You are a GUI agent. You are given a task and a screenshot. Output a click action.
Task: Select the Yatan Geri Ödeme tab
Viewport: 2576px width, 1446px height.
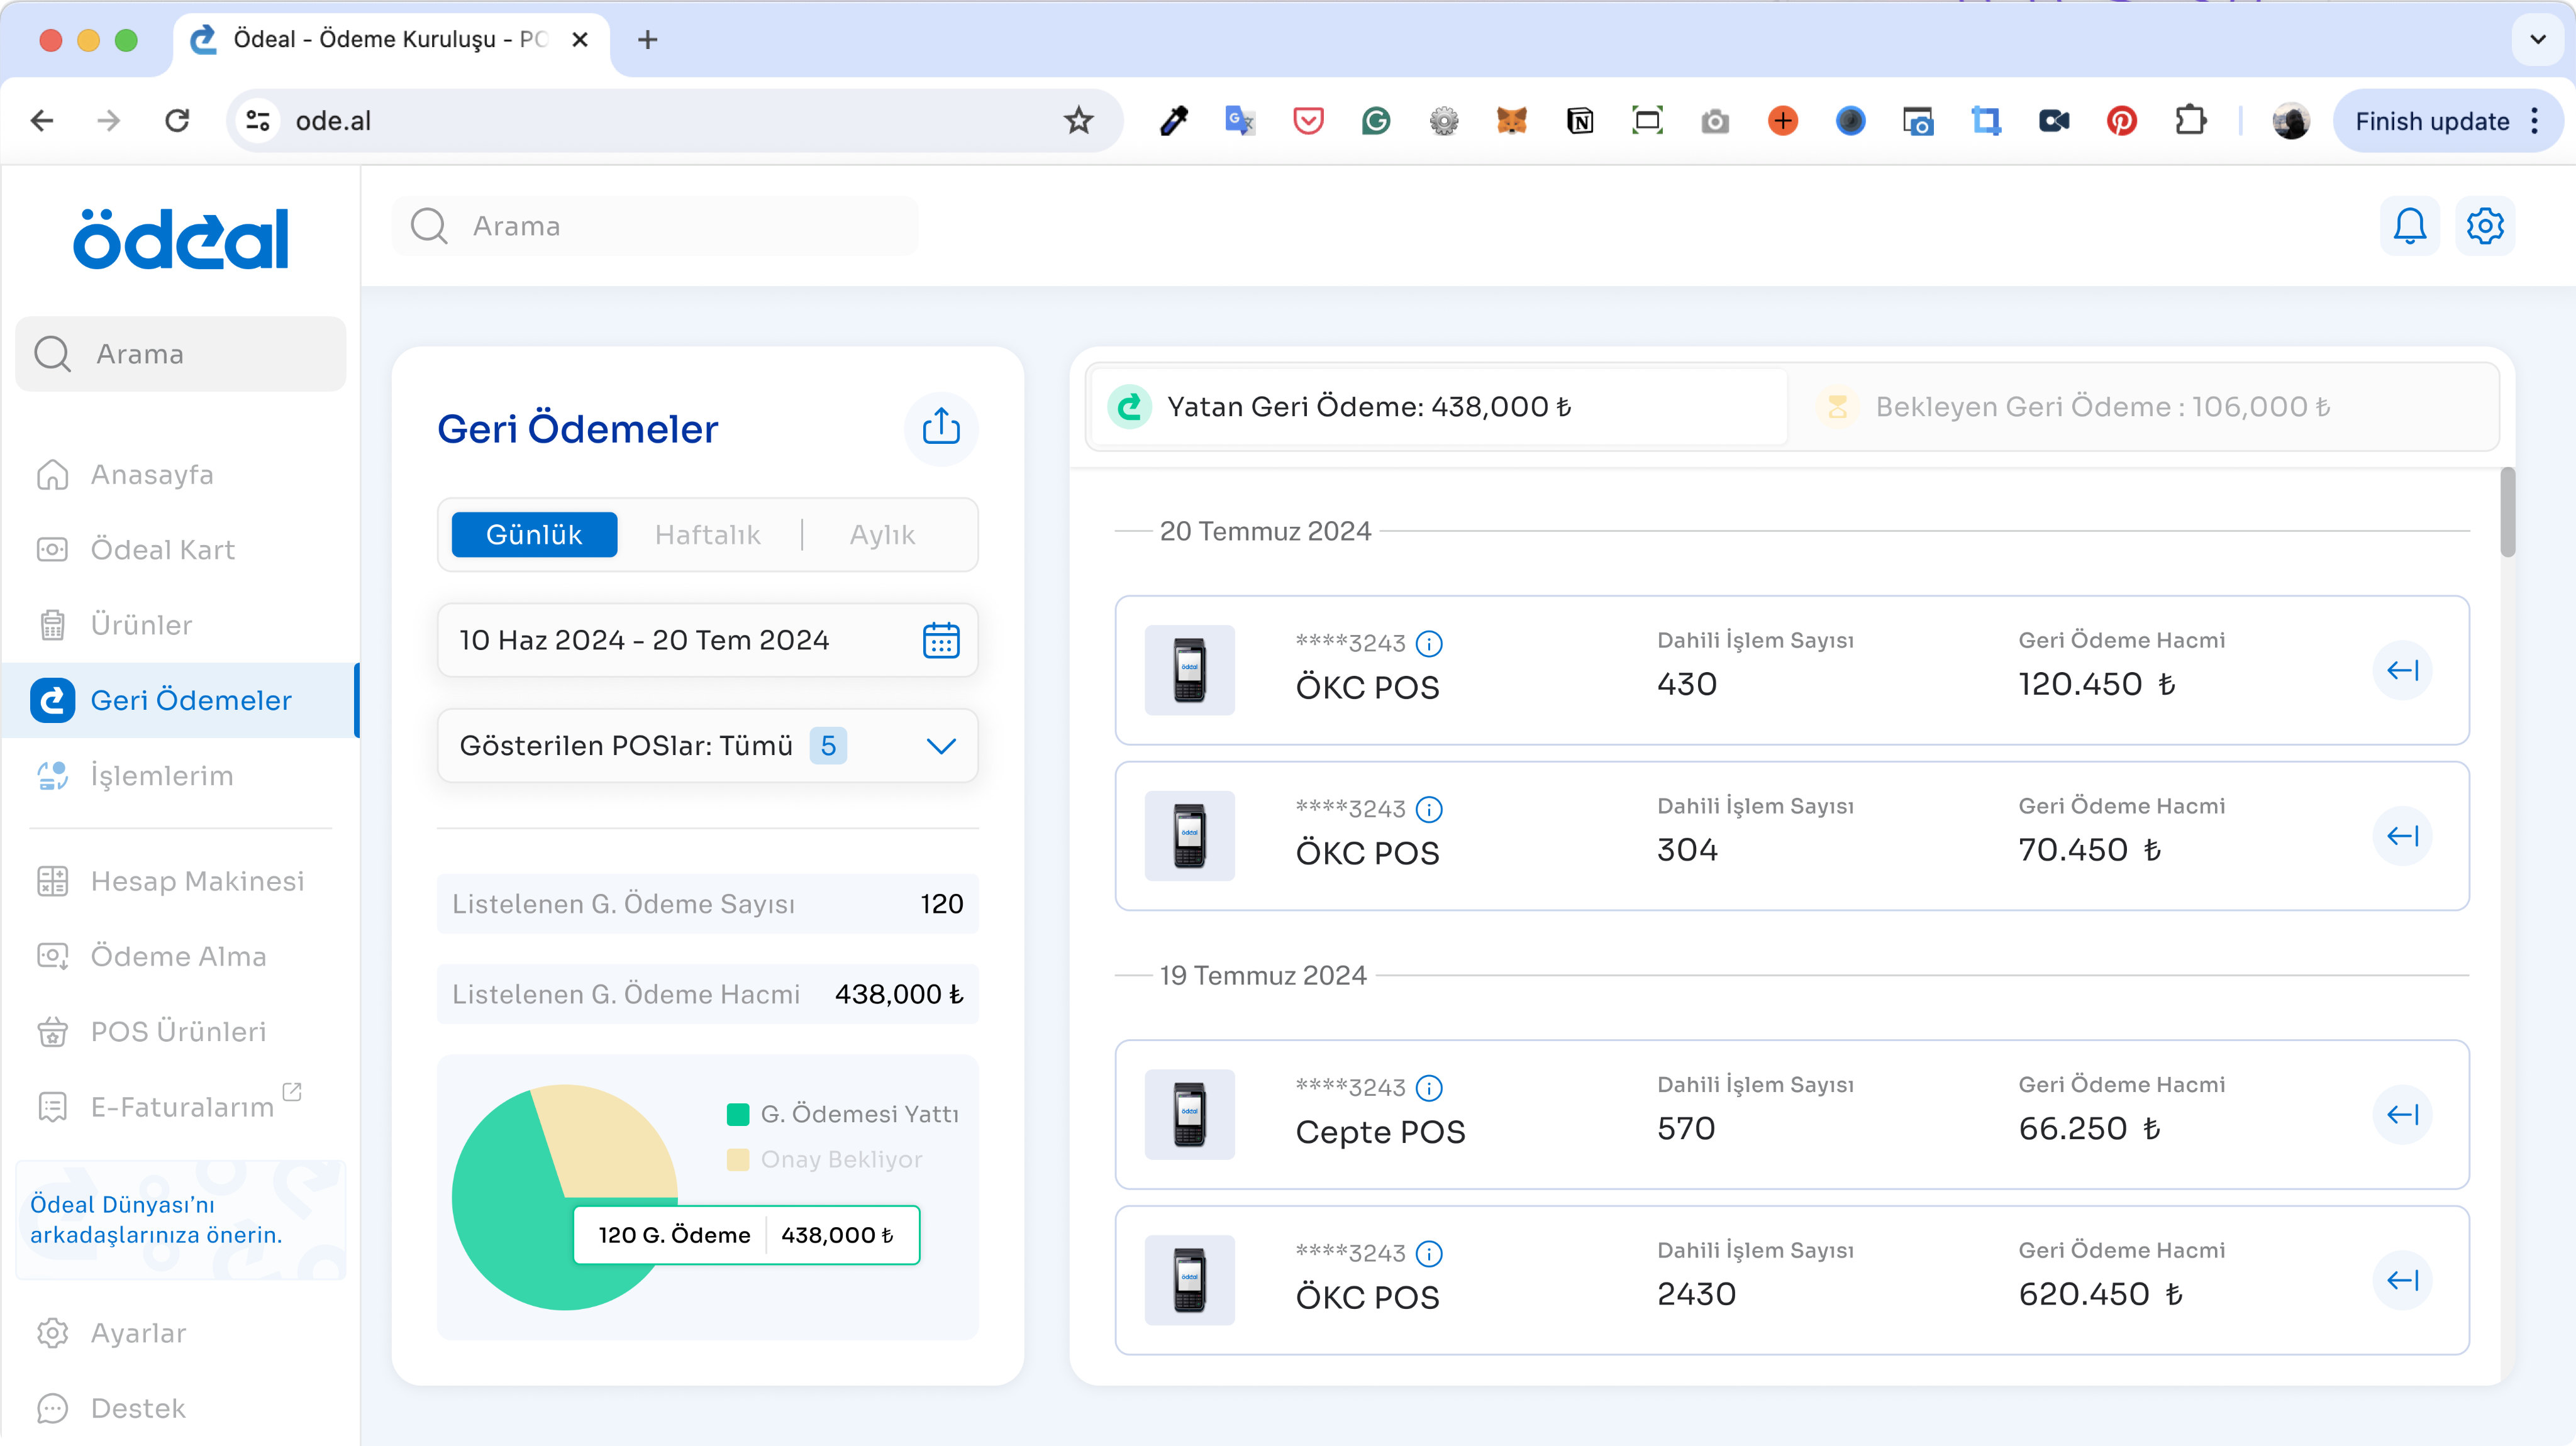(x=1437, y=407)
